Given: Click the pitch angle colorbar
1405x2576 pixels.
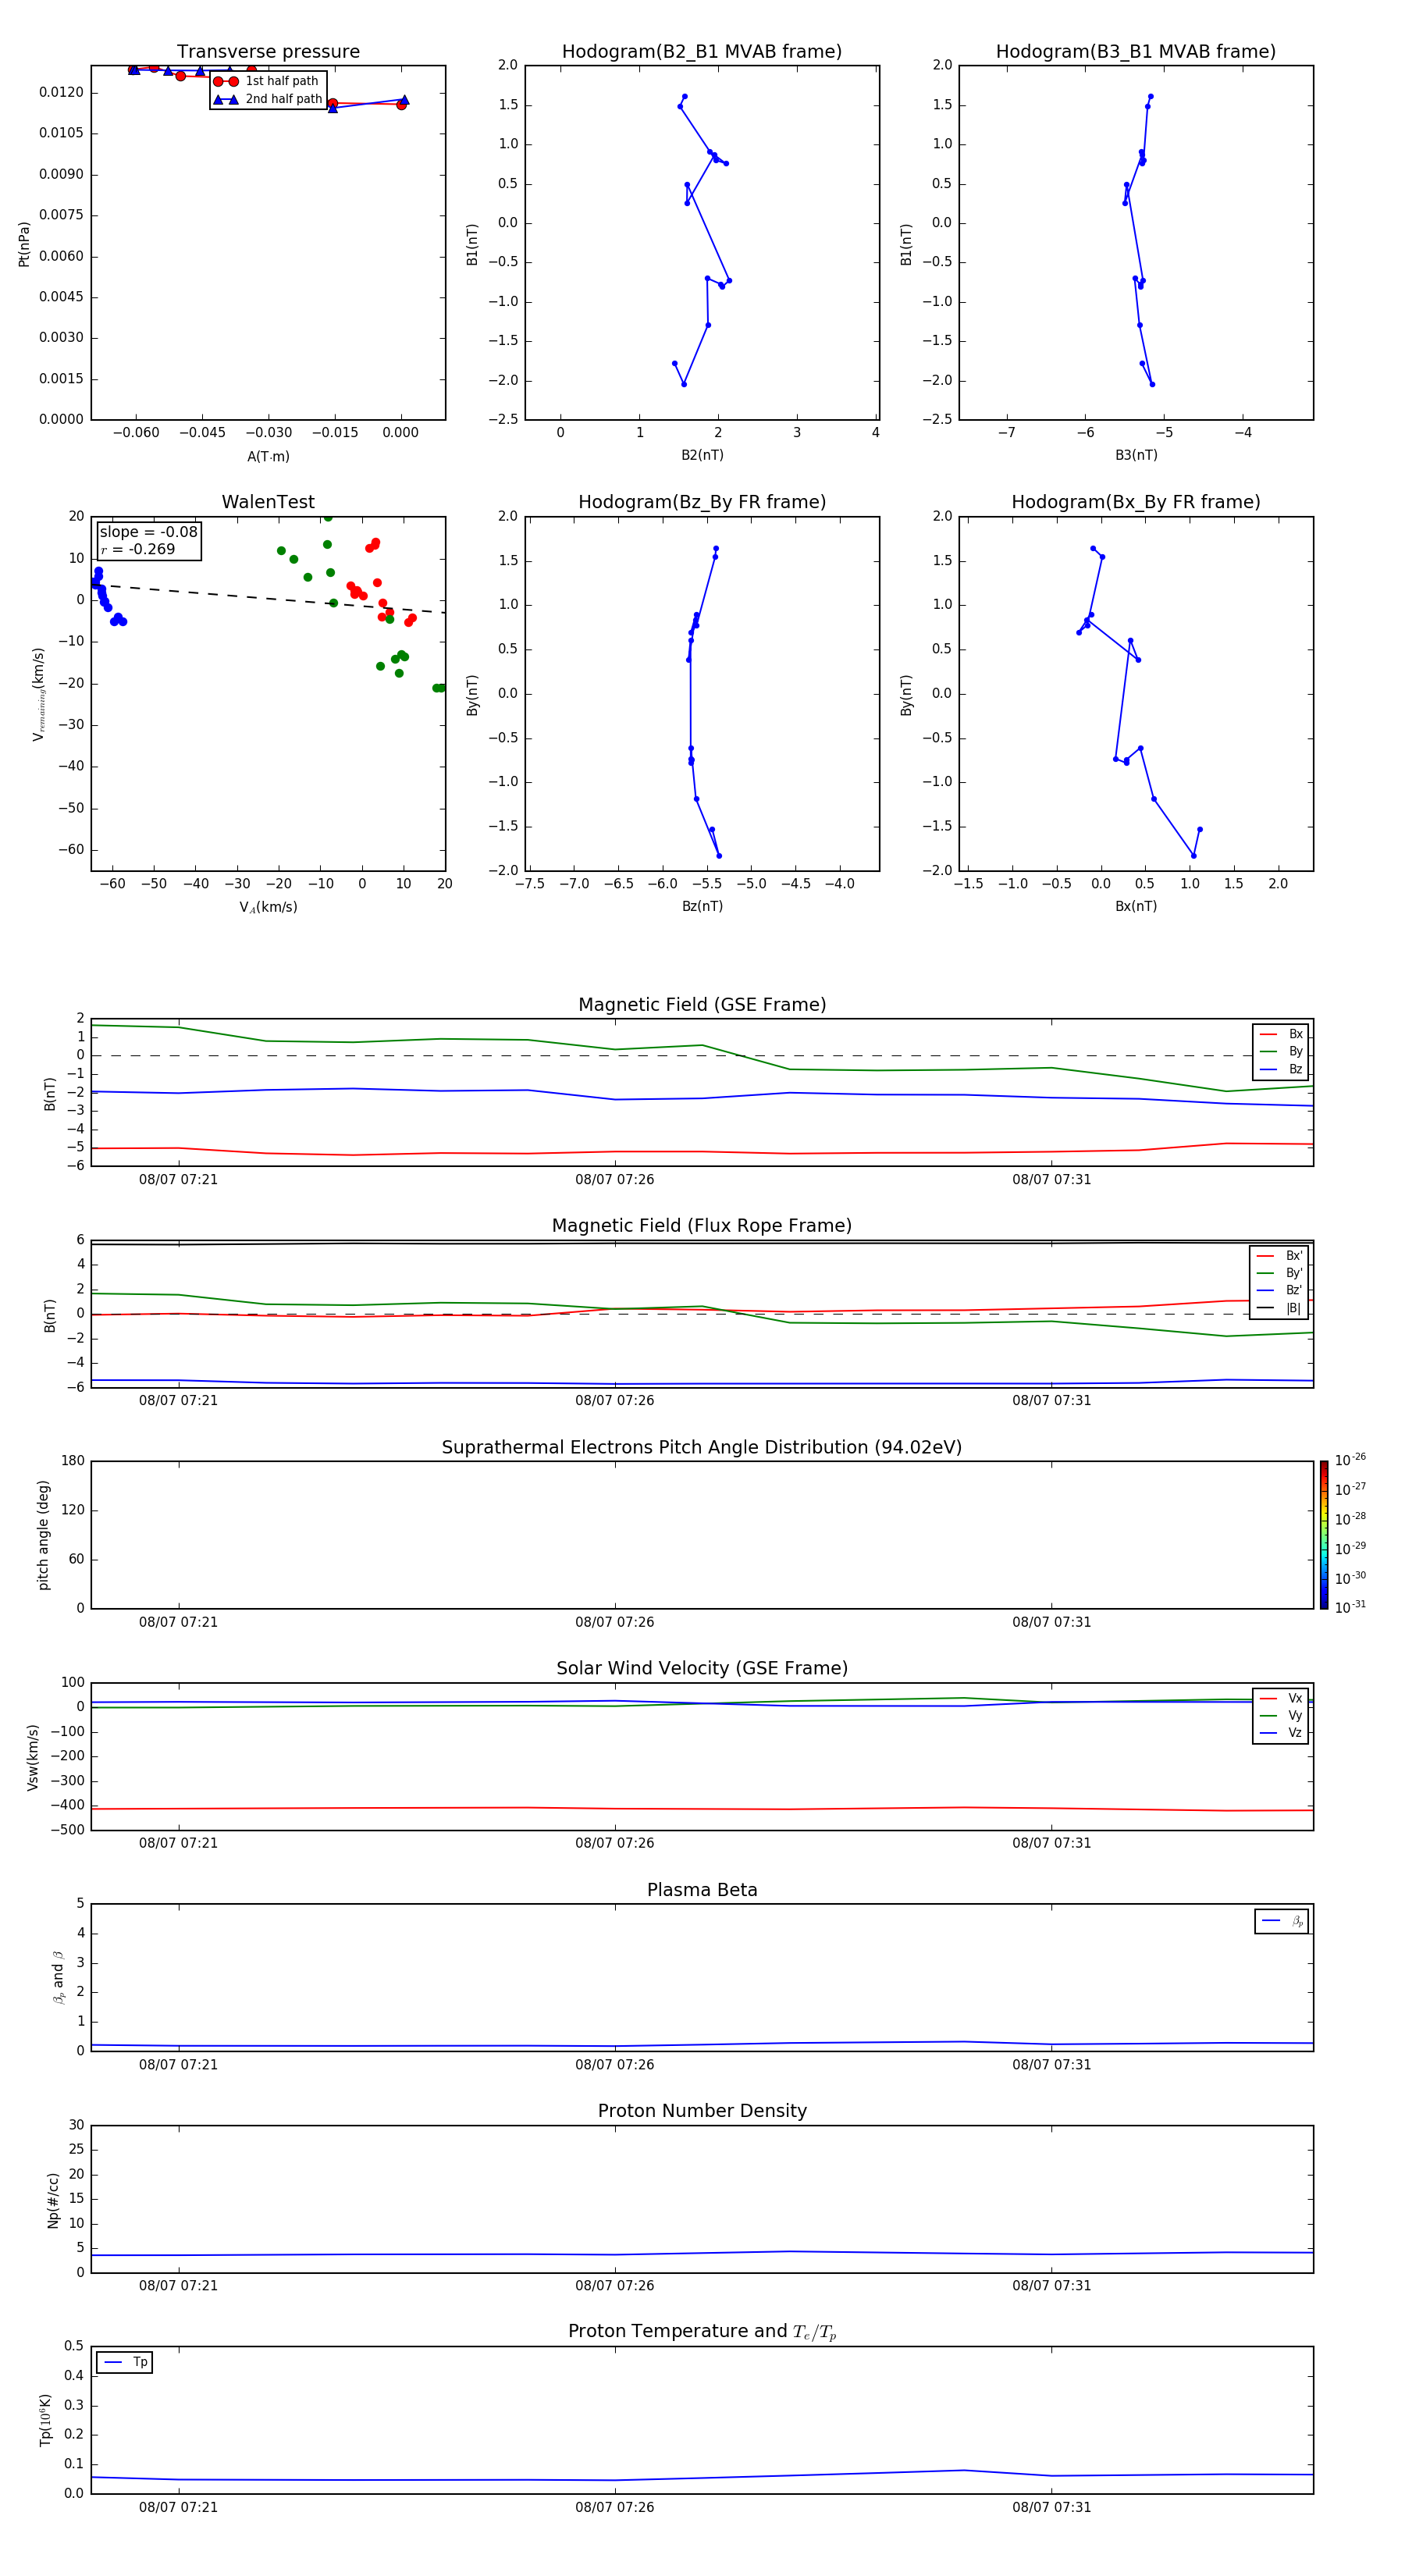Looking at the screenshot, I should 1324,1535.
